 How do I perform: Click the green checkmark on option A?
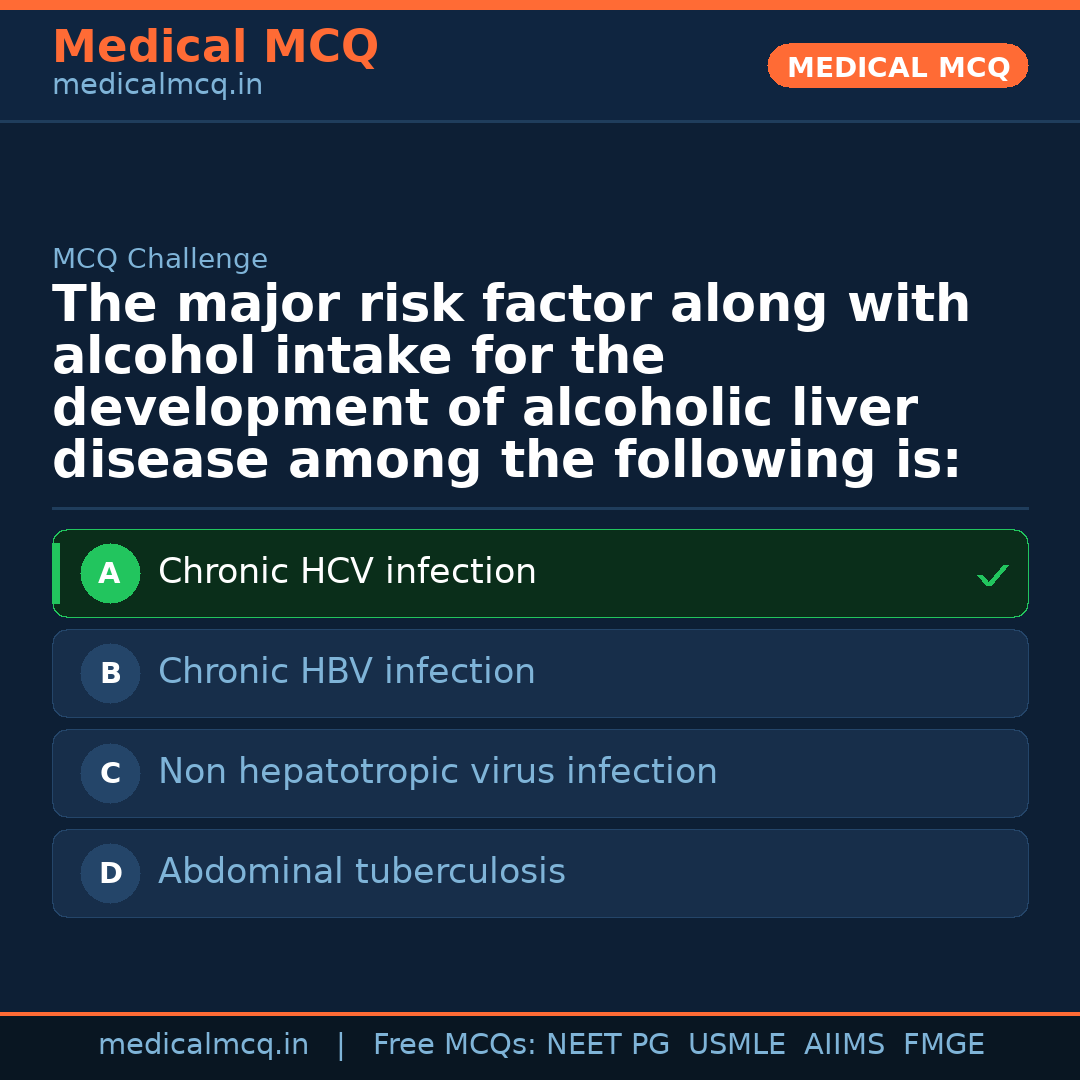(x=992, y=575)
